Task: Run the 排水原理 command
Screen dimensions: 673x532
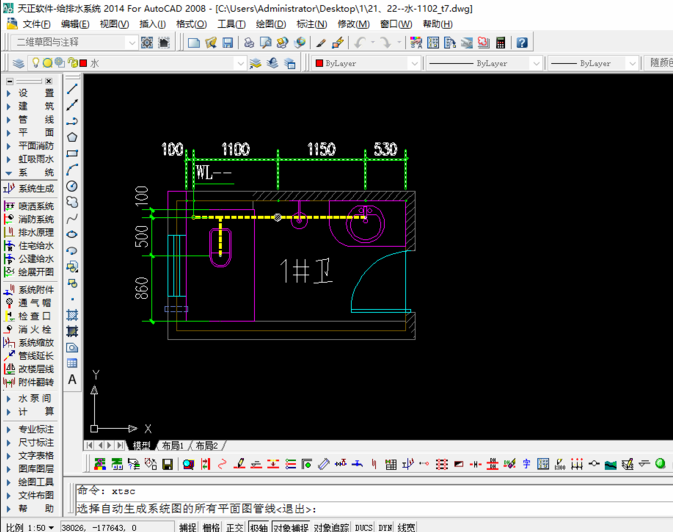Action: click(29, 233)
